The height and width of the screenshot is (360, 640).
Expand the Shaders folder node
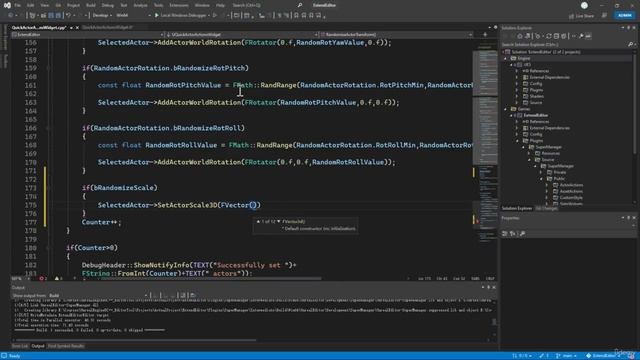pos(517,96)
